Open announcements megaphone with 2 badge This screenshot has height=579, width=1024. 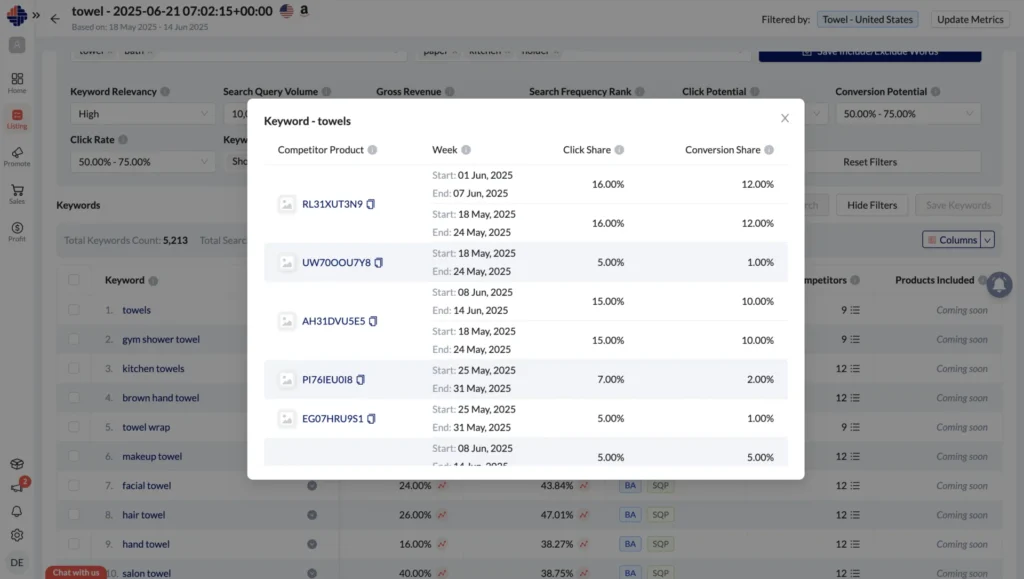pos(17,487)
